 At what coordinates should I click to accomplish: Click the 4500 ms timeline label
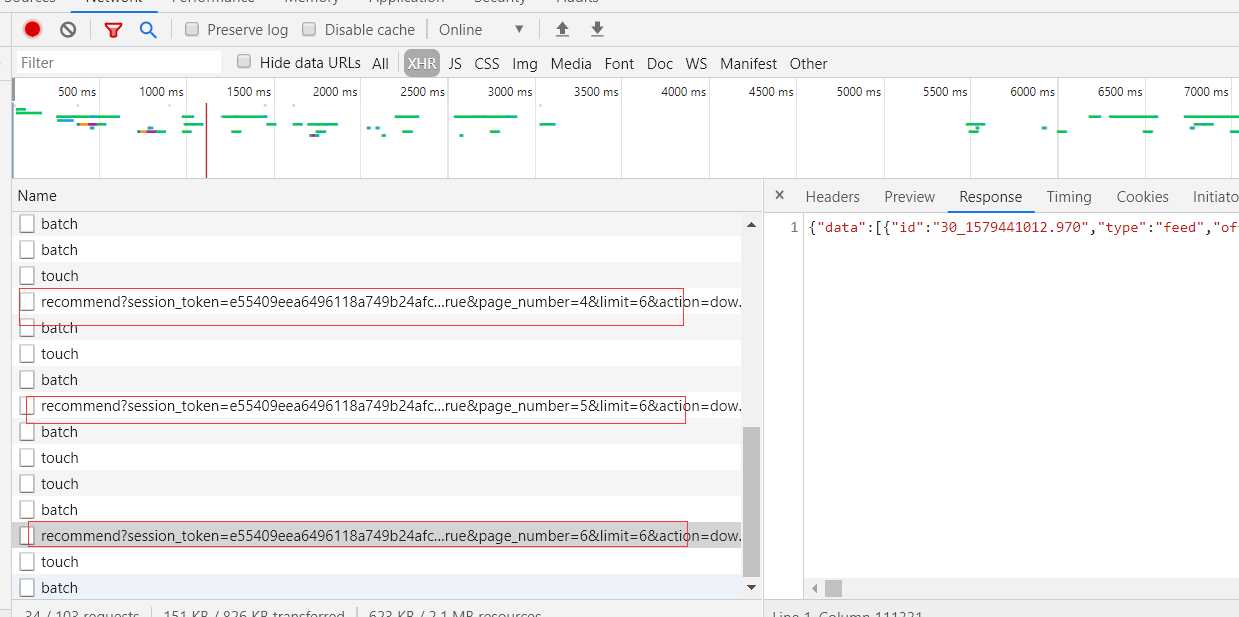[x=771, y=91]
